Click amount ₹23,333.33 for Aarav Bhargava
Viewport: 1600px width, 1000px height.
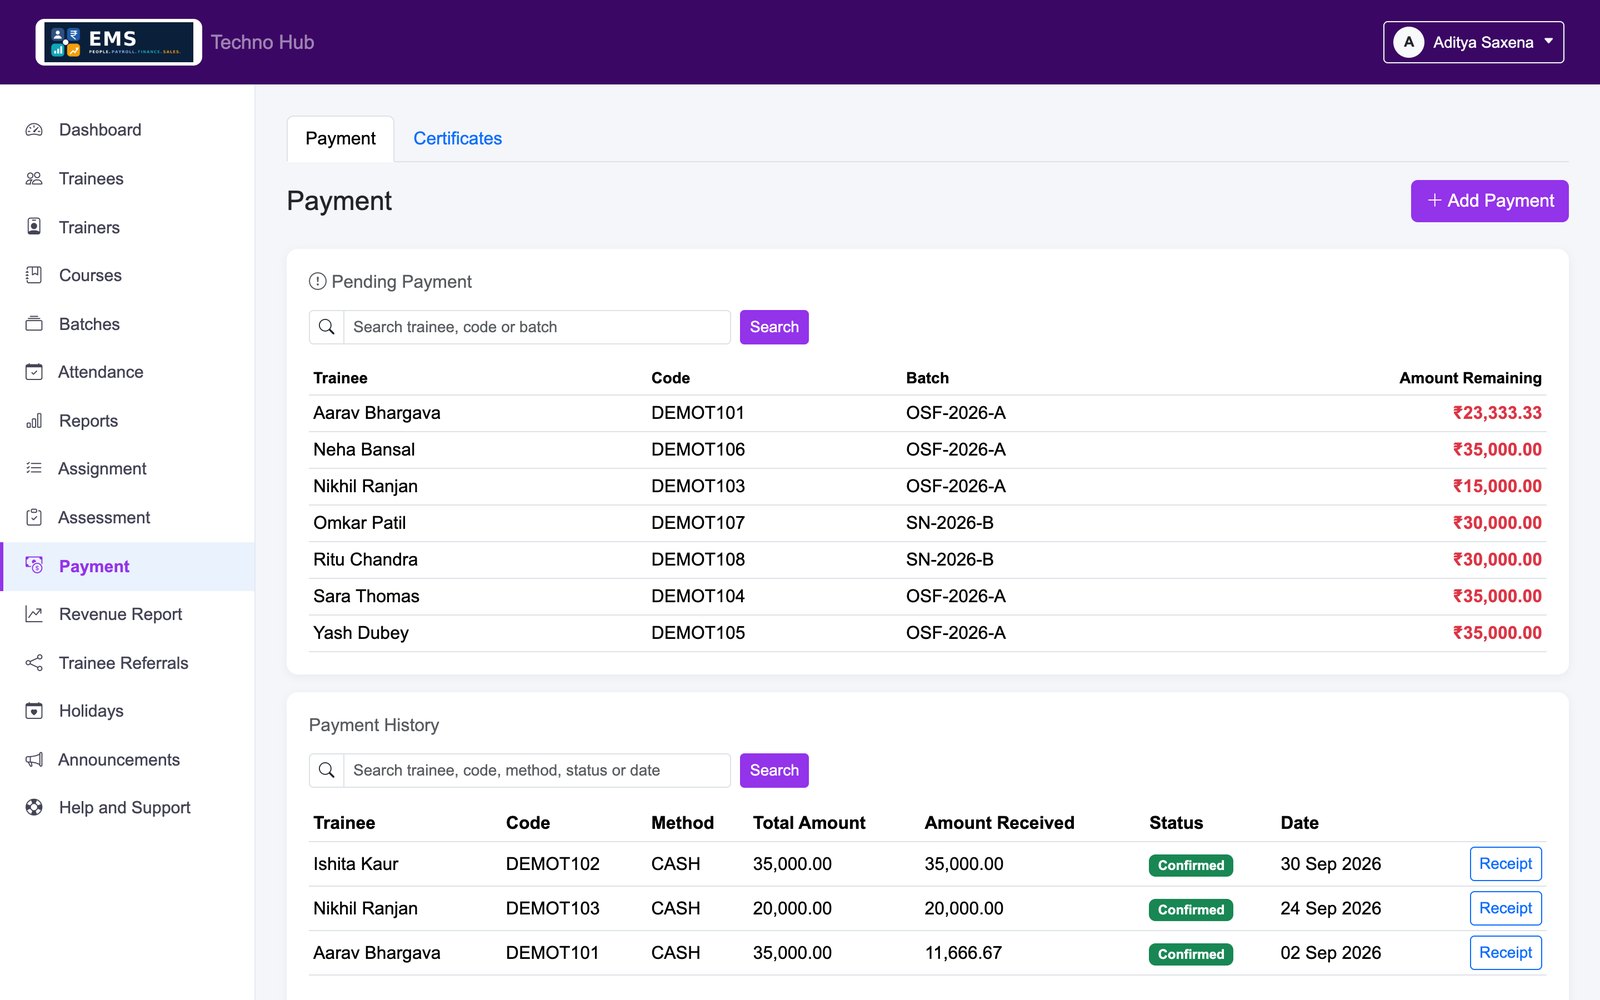pyautogui.click(x=1496, y=413)
